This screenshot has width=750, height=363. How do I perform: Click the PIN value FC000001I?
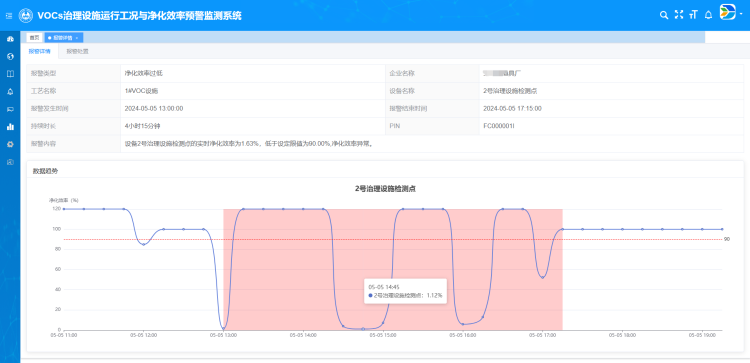click(x=499, y=126)
